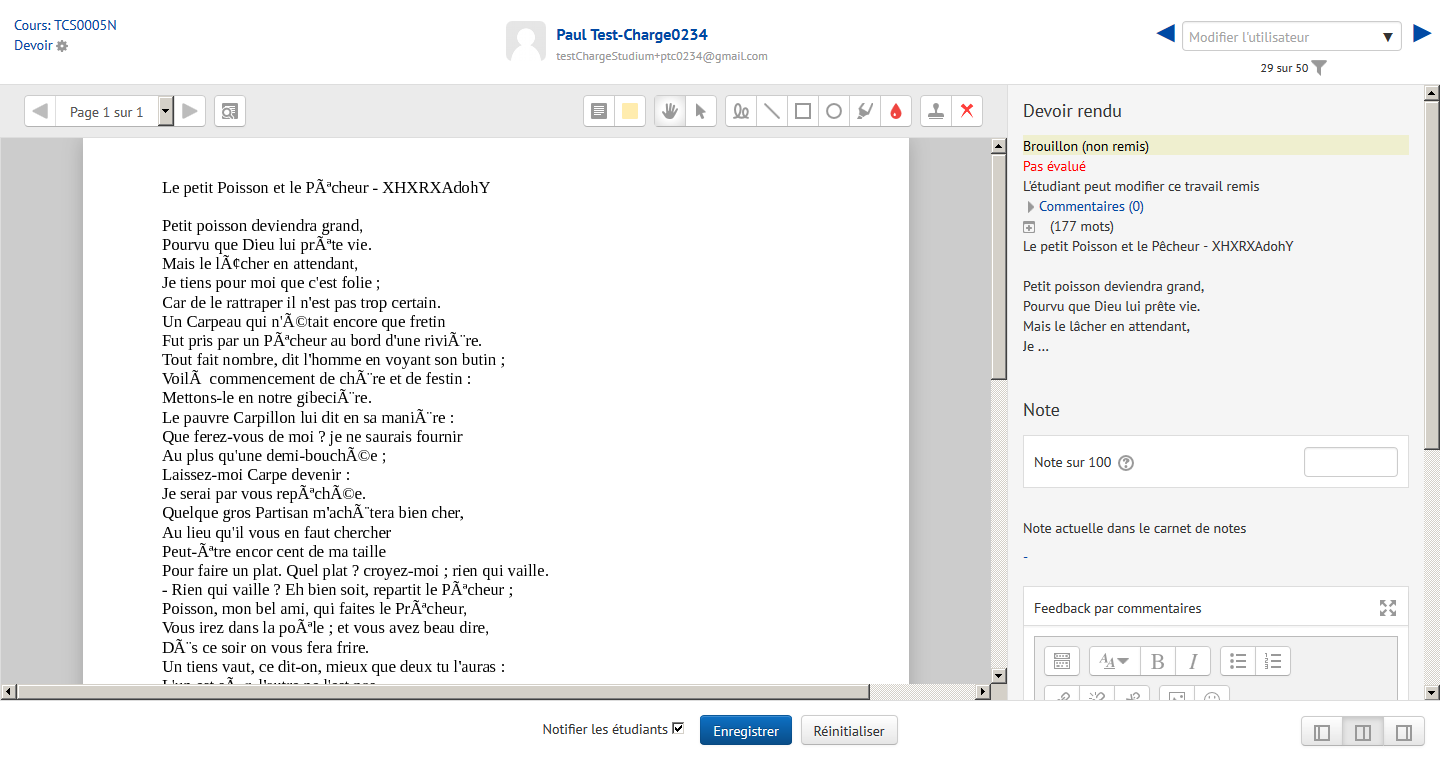Select the Line drawing tool
Image resolution: width=1440 pixels, height=761 pixels.
[x=771, y=111]
